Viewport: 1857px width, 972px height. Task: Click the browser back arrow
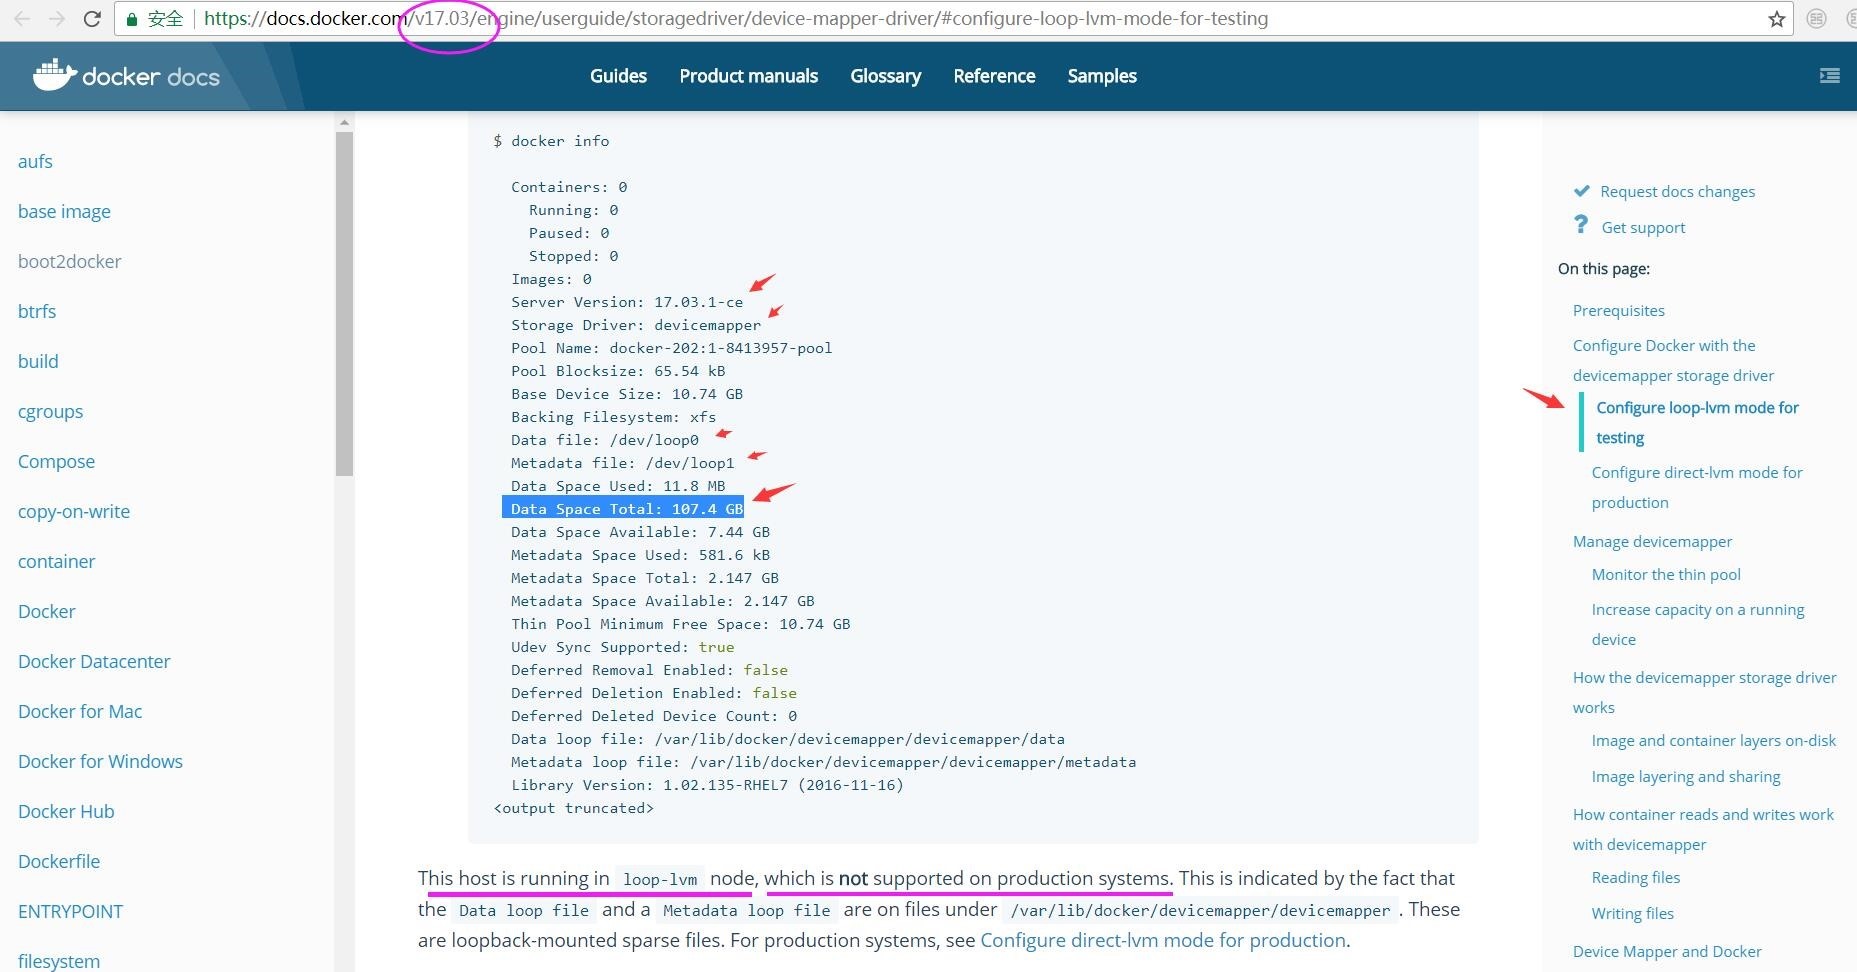(22, 19)
